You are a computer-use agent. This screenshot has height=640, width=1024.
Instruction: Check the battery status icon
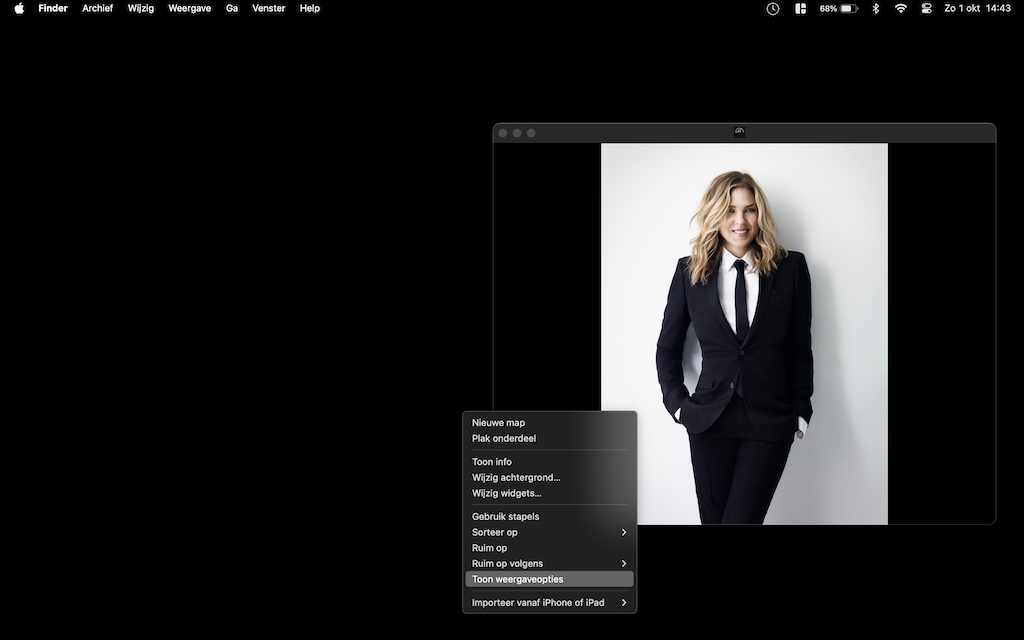coord(849,8)
